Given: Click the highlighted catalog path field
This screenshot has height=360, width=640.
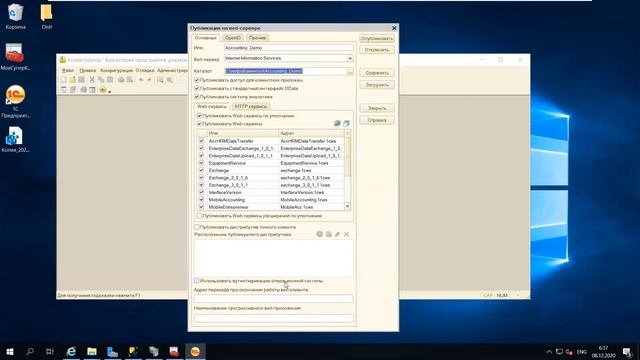Looking at the screenshot, I should (285, 71).
